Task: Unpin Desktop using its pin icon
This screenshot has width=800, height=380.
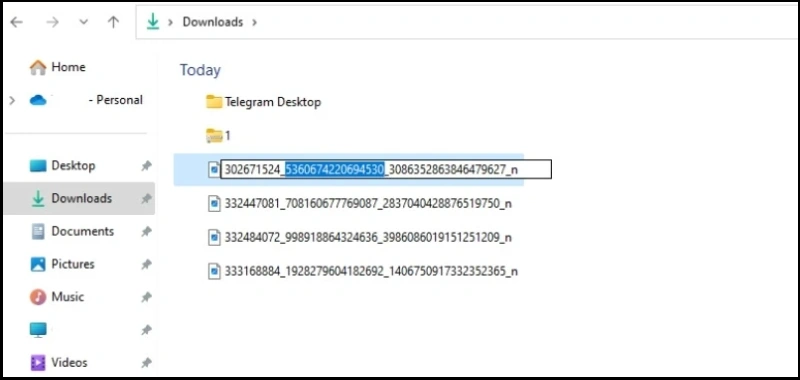Action: (146, 166)
